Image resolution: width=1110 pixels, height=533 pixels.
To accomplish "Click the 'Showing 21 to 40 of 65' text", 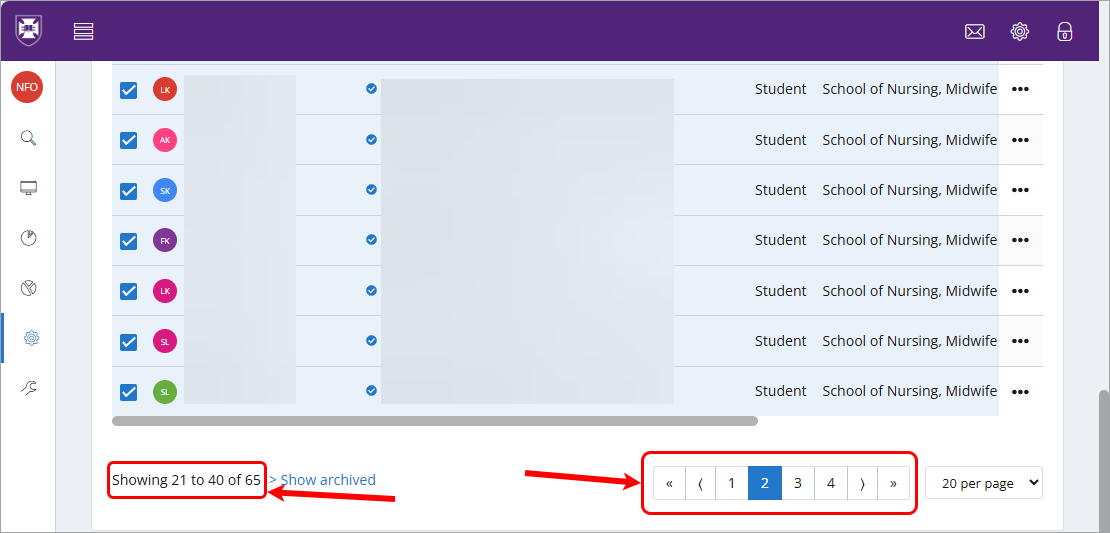I will point(186,480).
